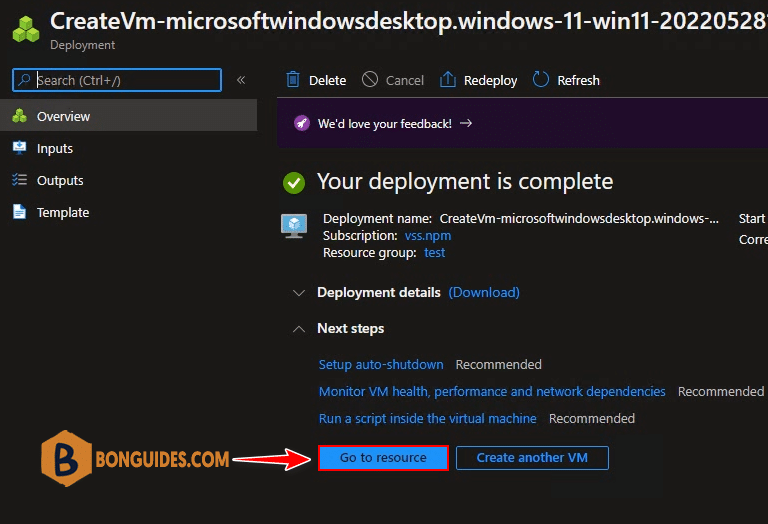Click the Subscription: label text
This screenshot has height=524, width=768.
pos(360,236)
